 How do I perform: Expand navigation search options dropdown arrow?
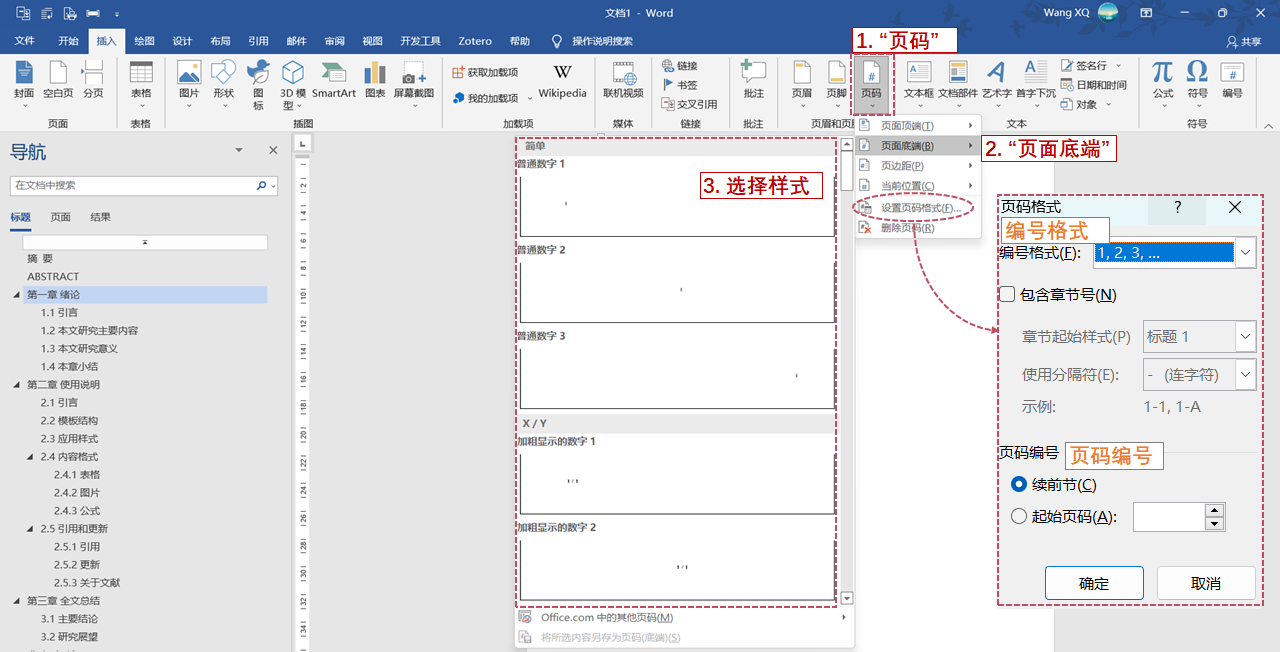pos(273,186)
